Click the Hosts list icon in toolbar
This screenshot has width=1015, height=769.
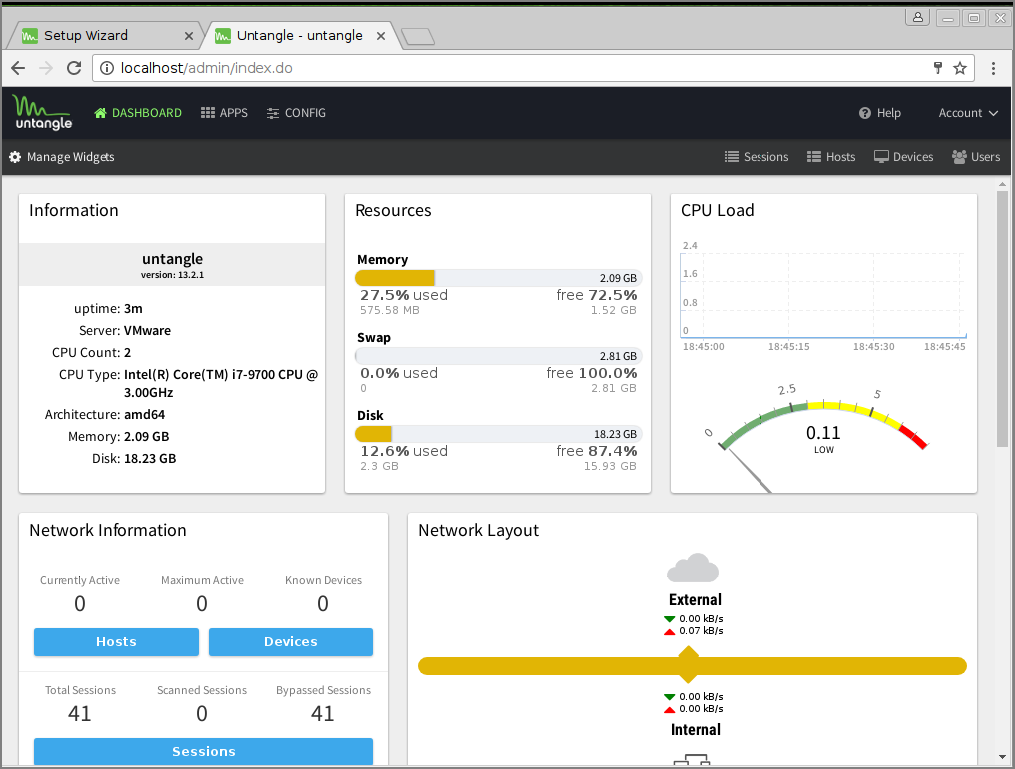tap(814, 157)
